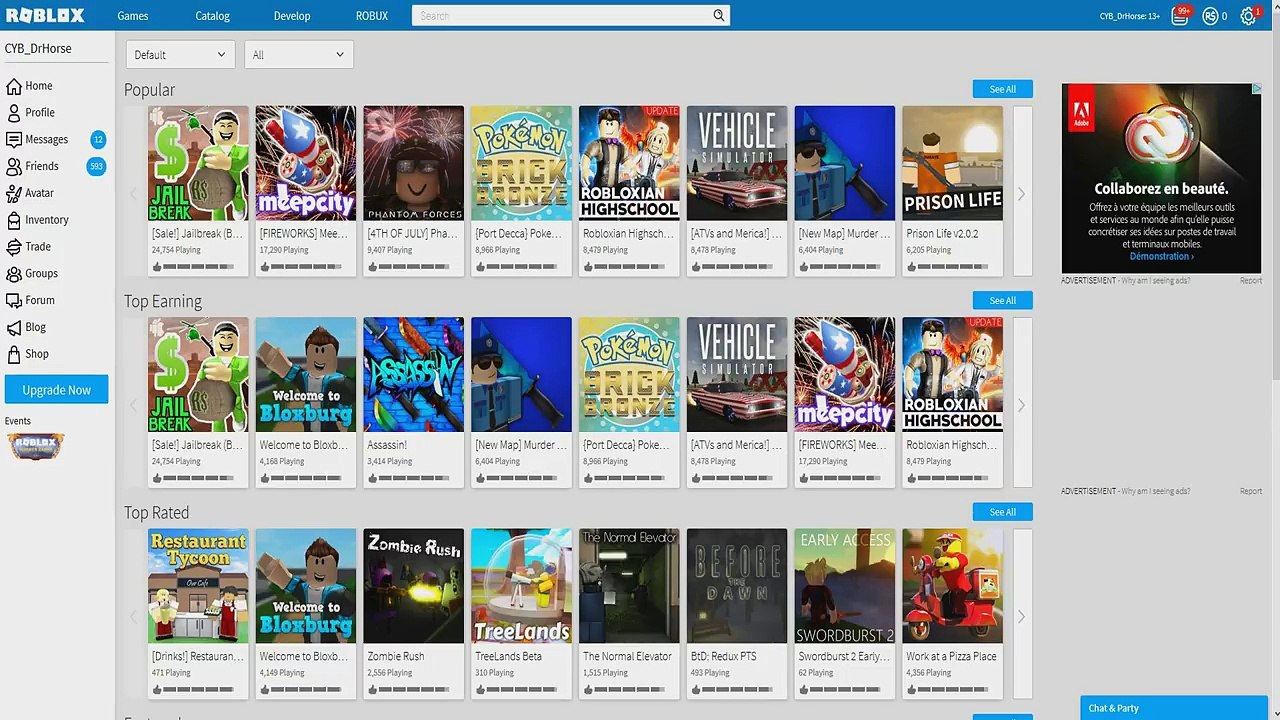Click the Trade sidebar icon
Image resolution: width=1280 pixels, height=720 pixels.
pyautogui.click(x=14, y=247)
